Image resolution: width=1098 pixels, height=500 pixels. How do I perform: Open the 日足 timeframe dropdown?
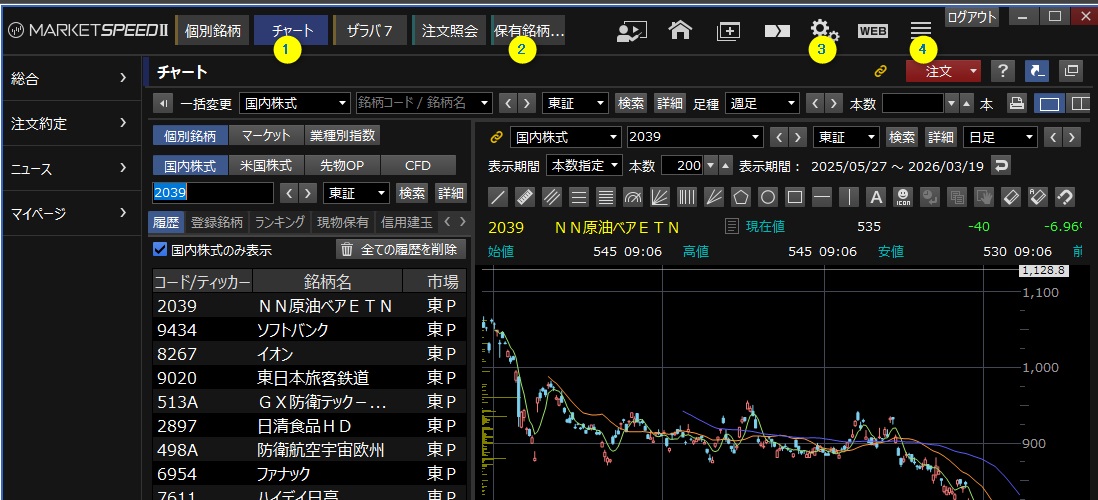click(1000, 137)
